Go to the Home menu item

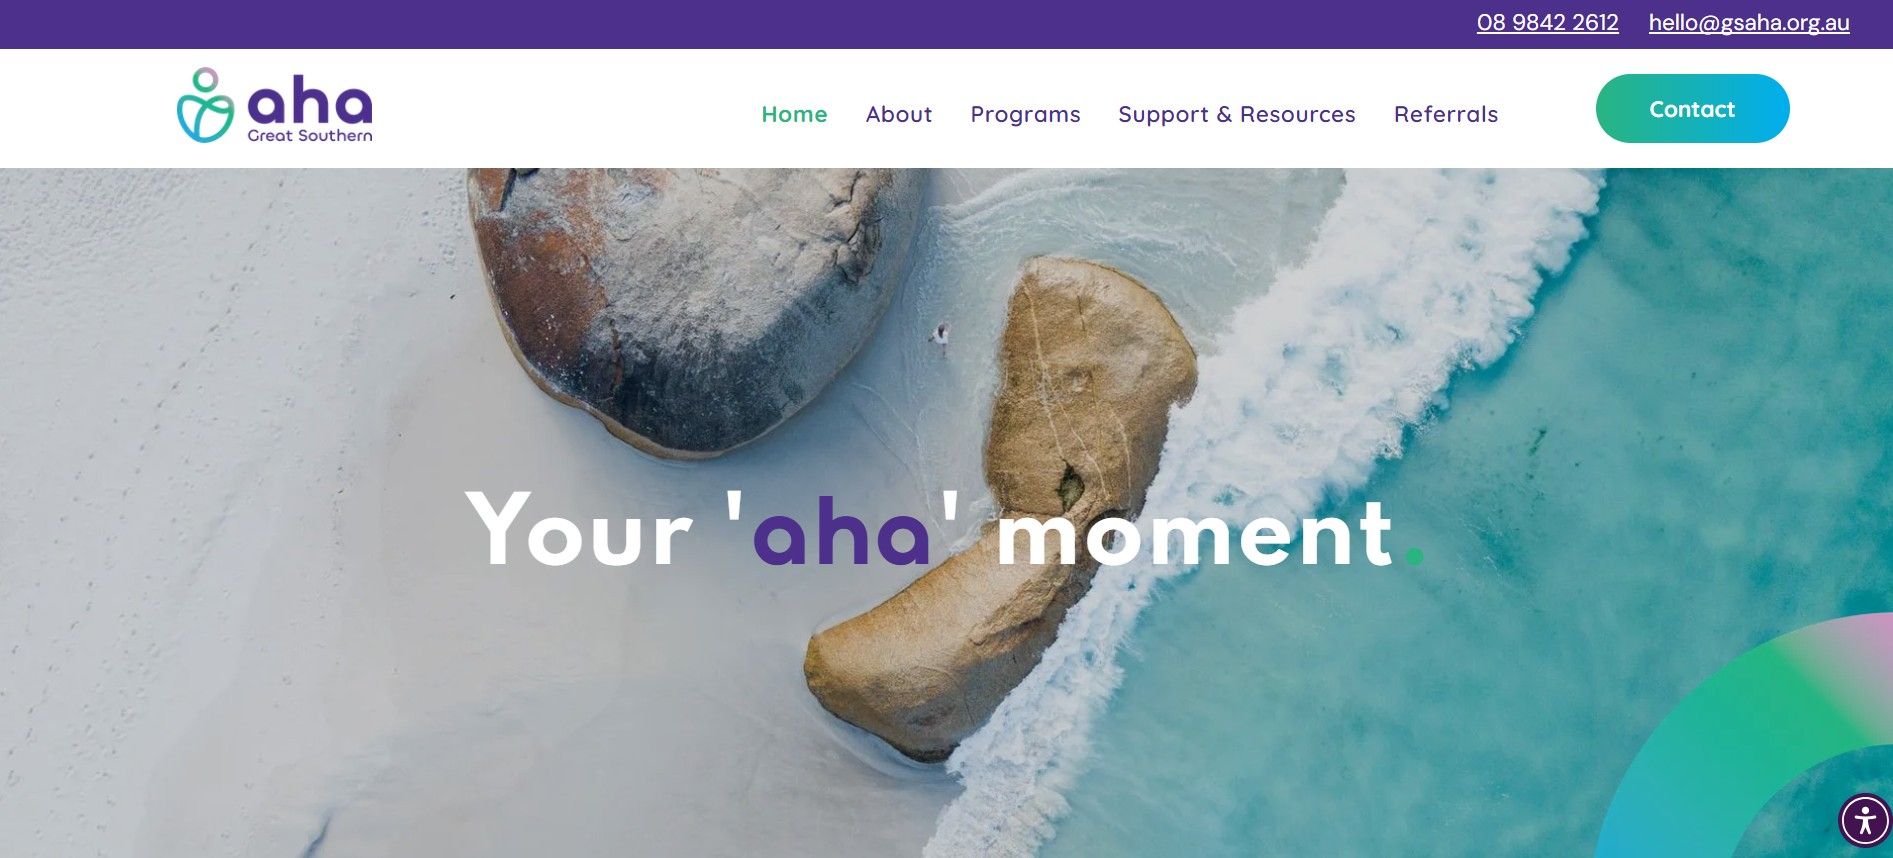pyautogui.click(x=794, y=114)
